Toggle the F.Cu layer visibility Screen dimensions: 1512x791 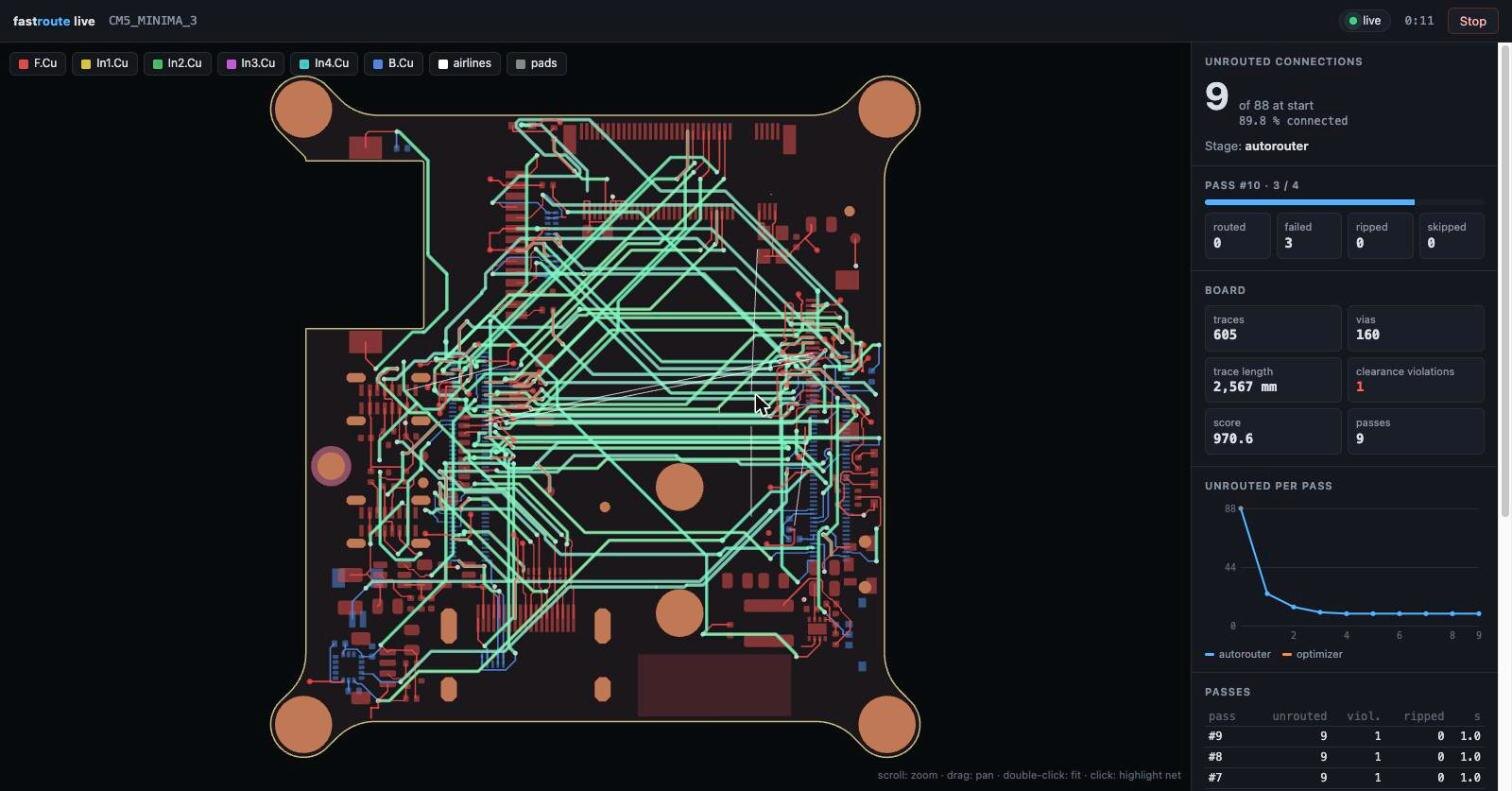[x=38, y=63]
